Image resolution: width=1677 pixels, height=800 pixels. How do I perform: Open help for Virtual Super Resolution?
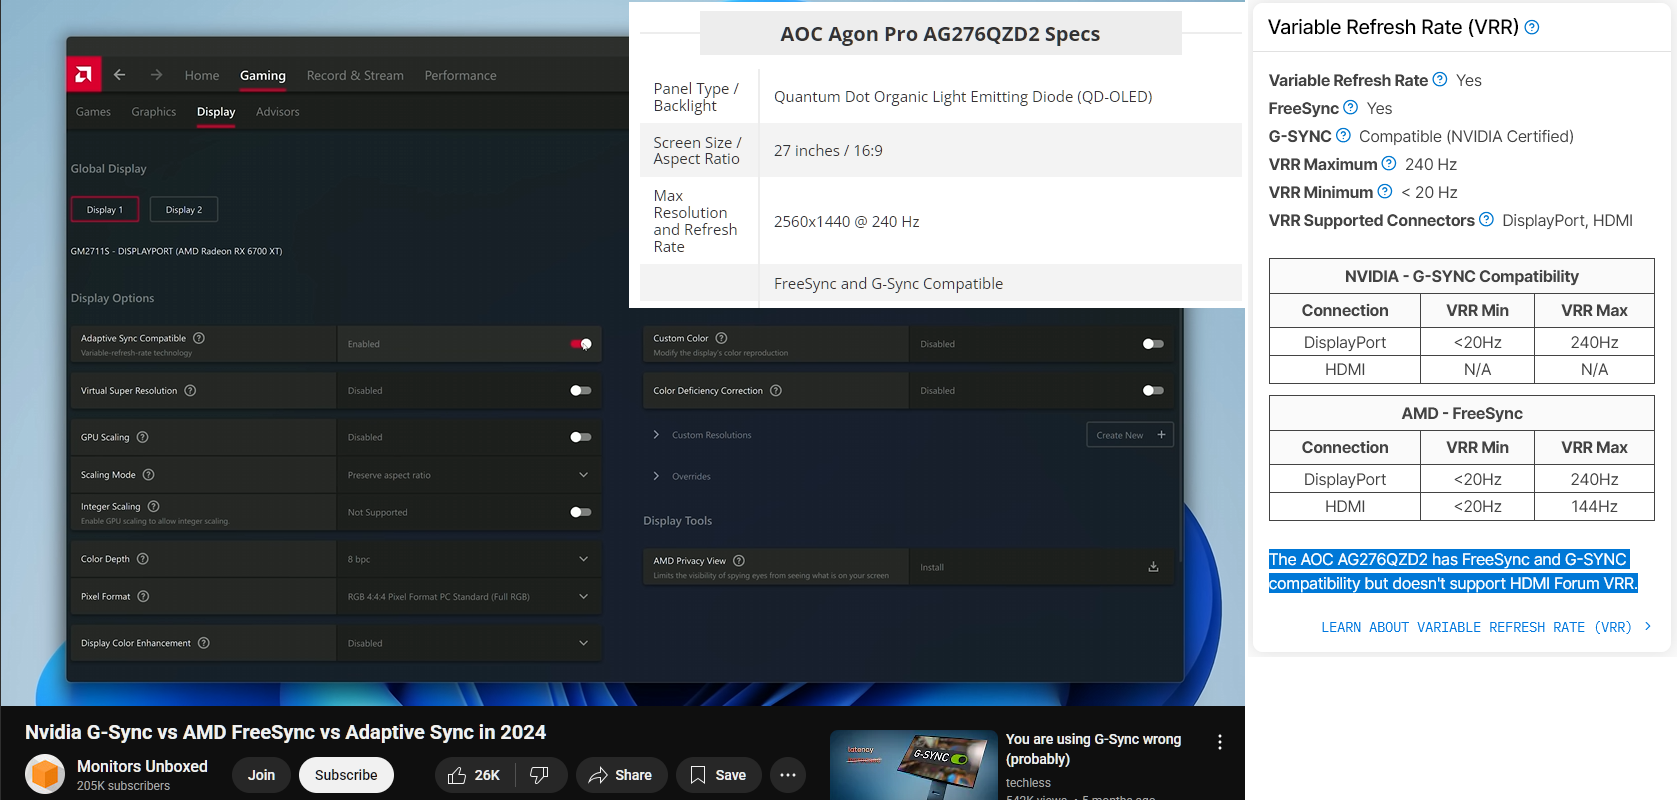pos(190,390)
